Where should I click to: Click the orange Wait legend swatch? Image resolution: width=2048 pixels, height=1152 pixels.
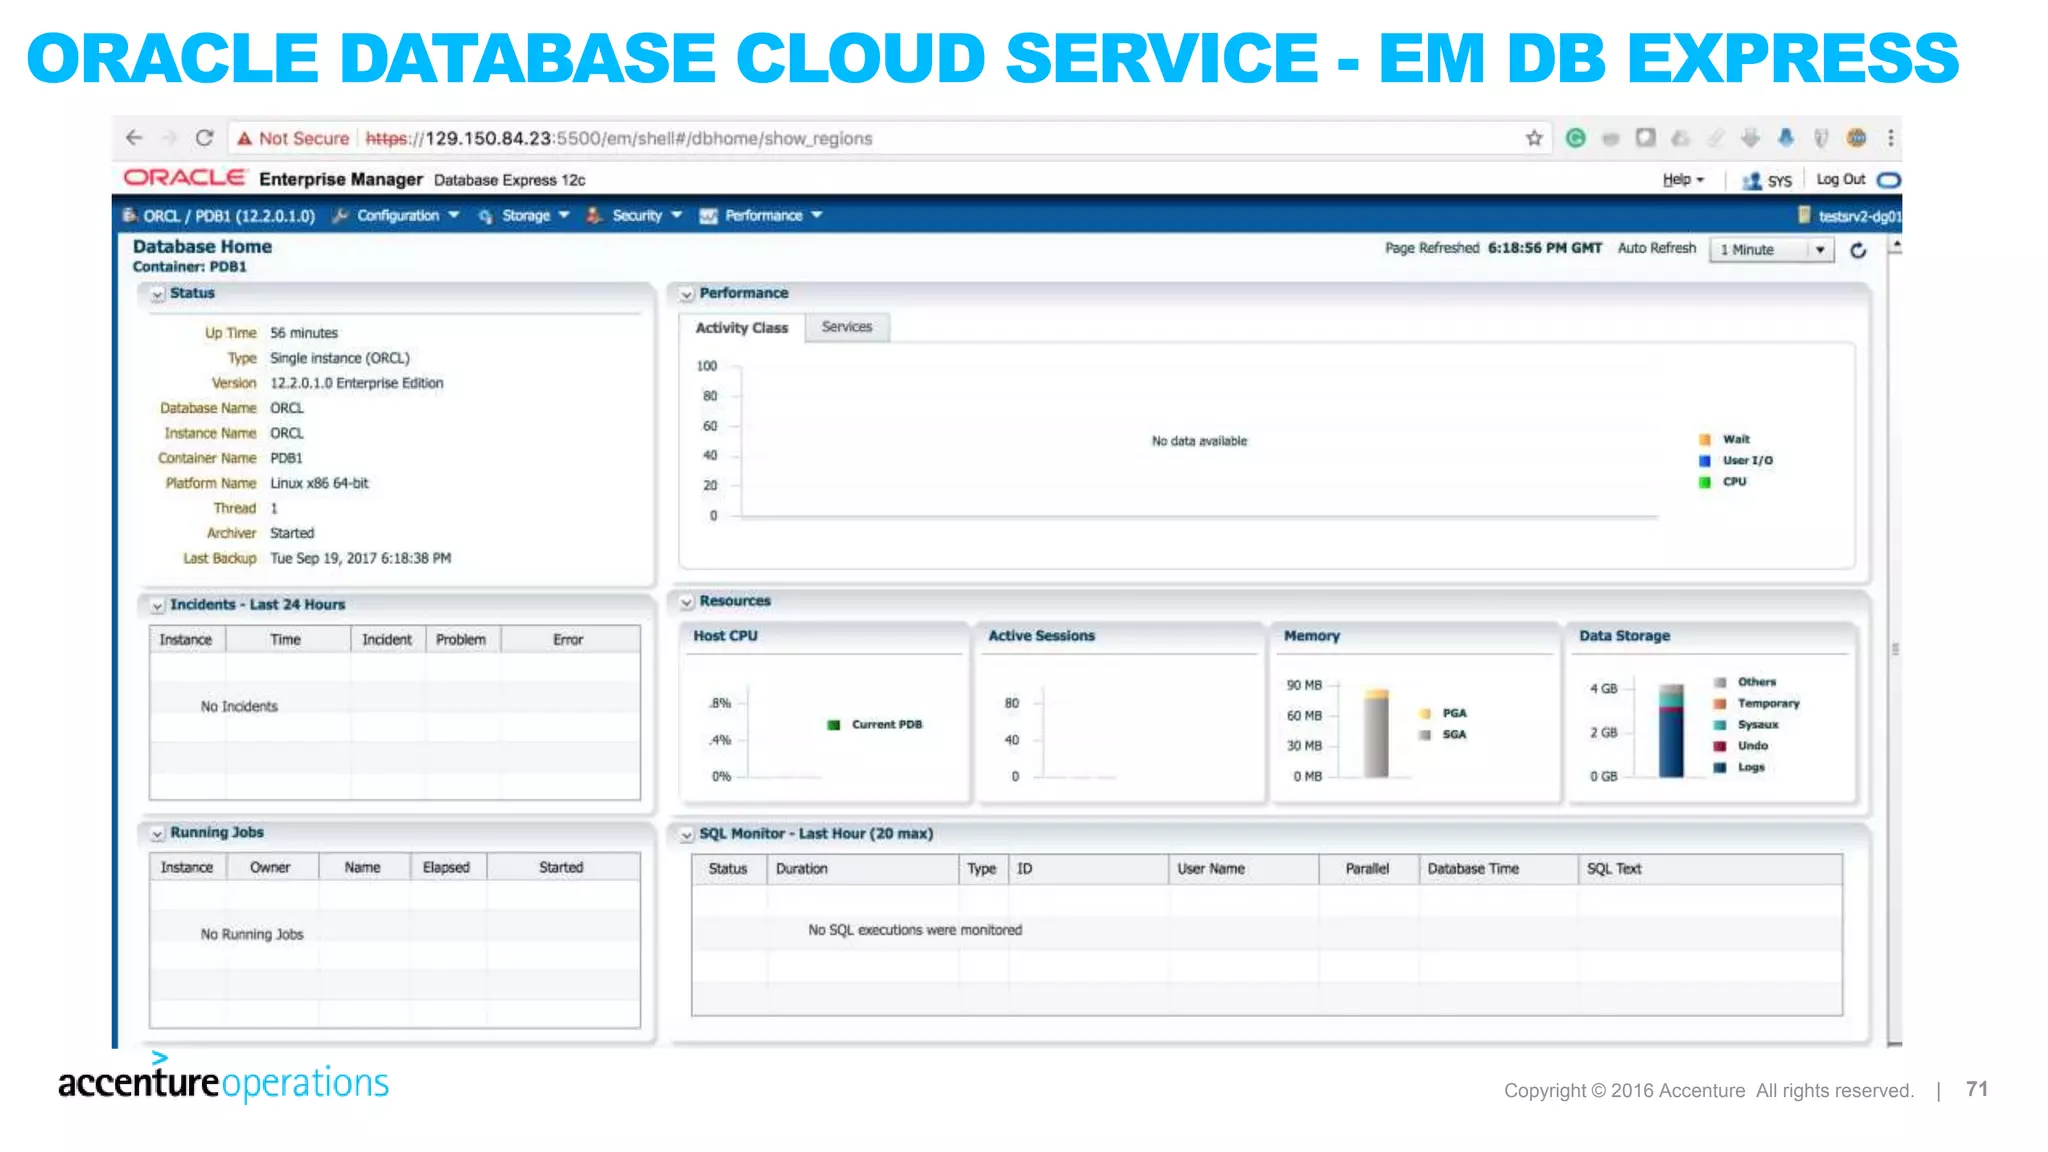[1705, 440]
